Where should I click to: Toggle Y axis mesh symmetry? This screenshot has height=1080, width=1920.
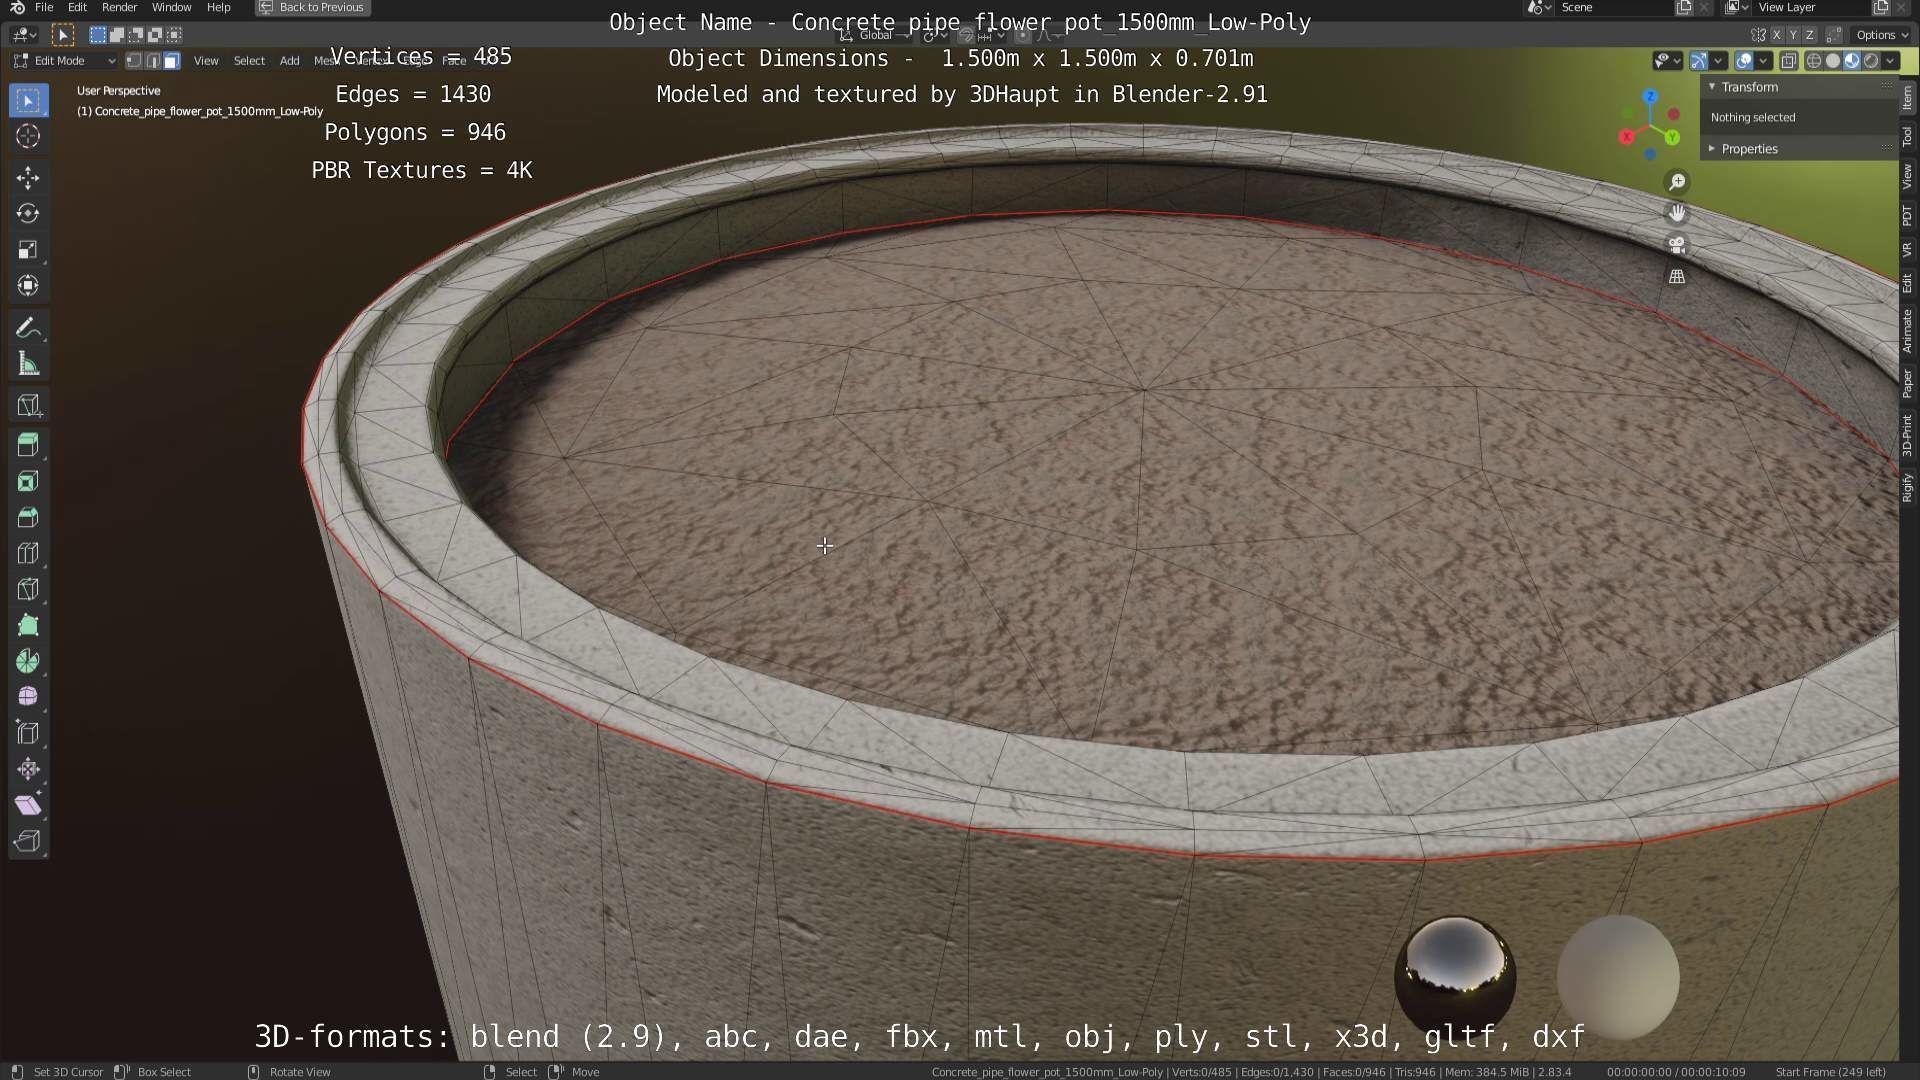[1793, 35]
